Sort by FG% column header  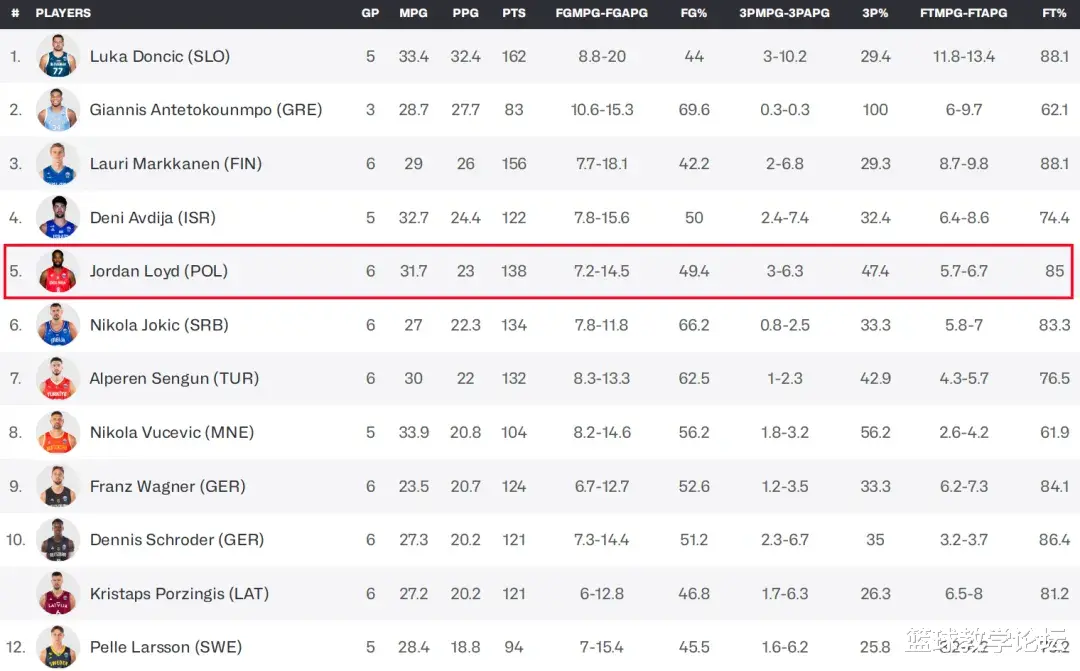[694, 13]
